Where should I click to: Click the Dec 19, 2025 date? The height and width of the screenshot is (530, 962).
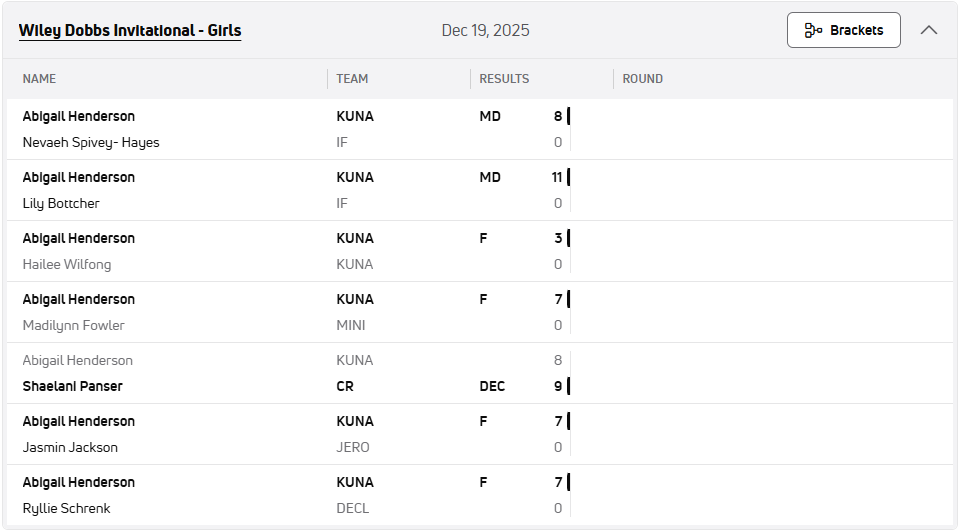click(x=485, y=31)
